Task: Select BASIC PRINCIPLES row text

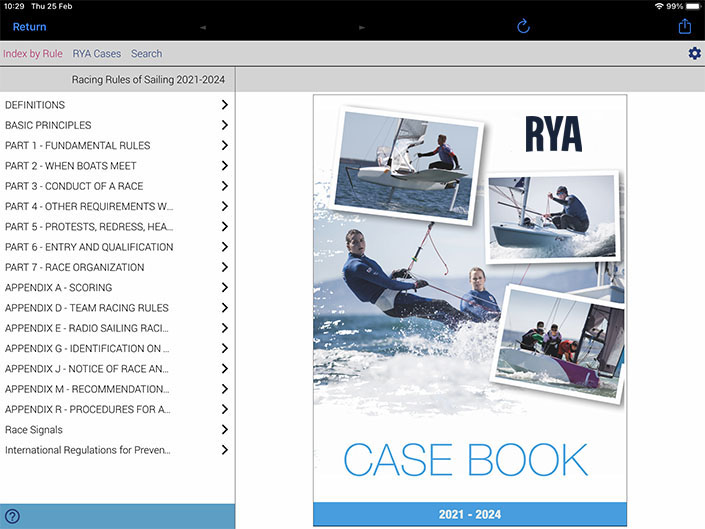Action: pos(48,125)
